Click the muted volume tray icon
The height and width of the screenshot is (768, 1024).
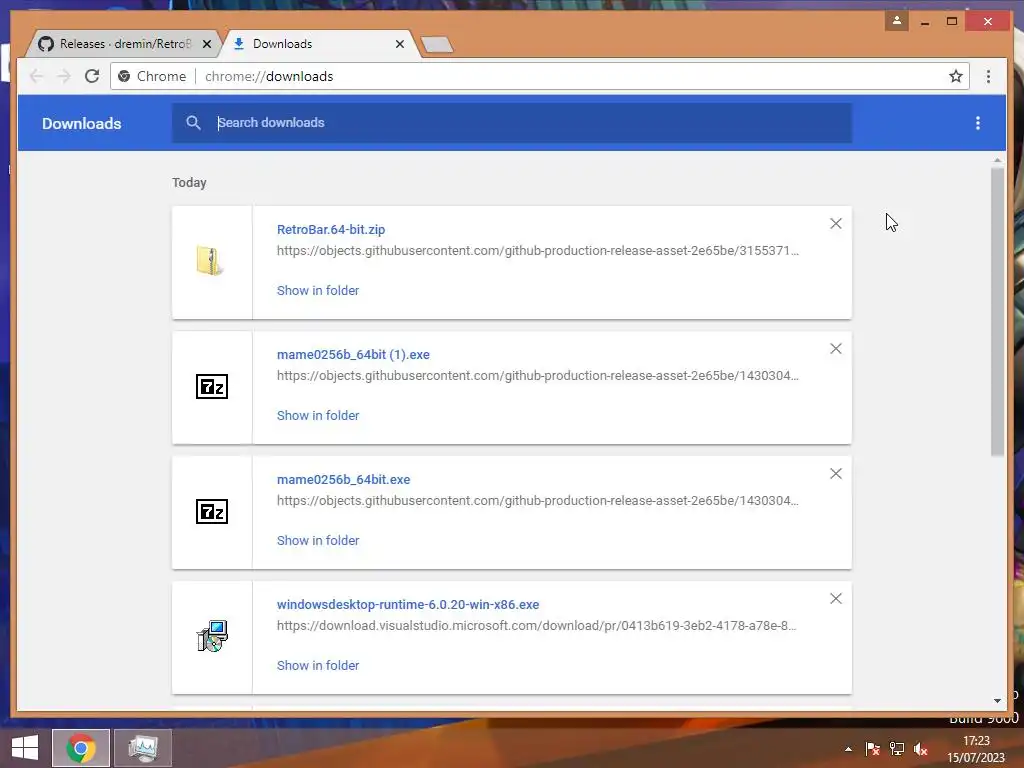(921, 749)
